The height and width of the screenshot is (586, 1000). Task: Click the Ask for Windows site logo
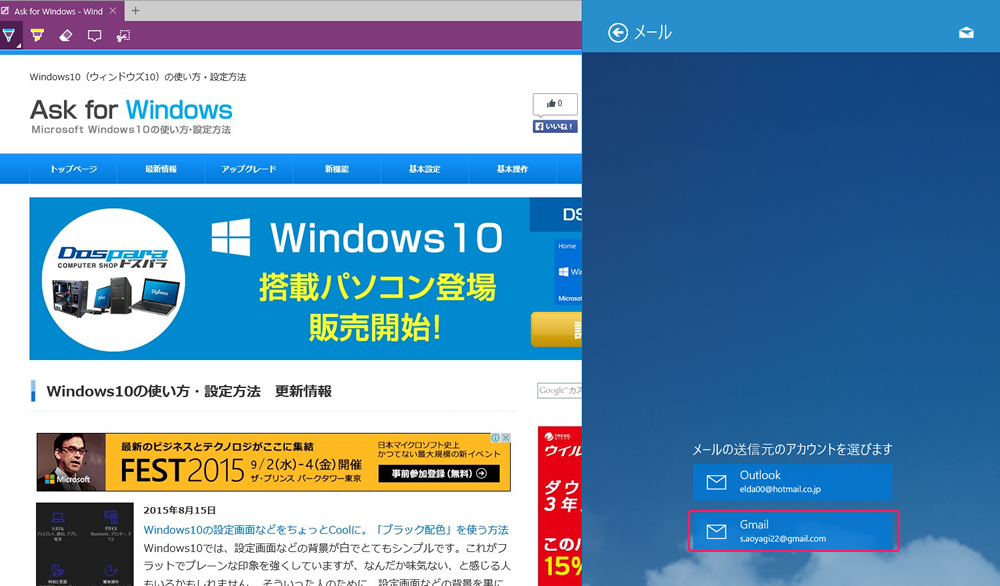click(131, 115)
